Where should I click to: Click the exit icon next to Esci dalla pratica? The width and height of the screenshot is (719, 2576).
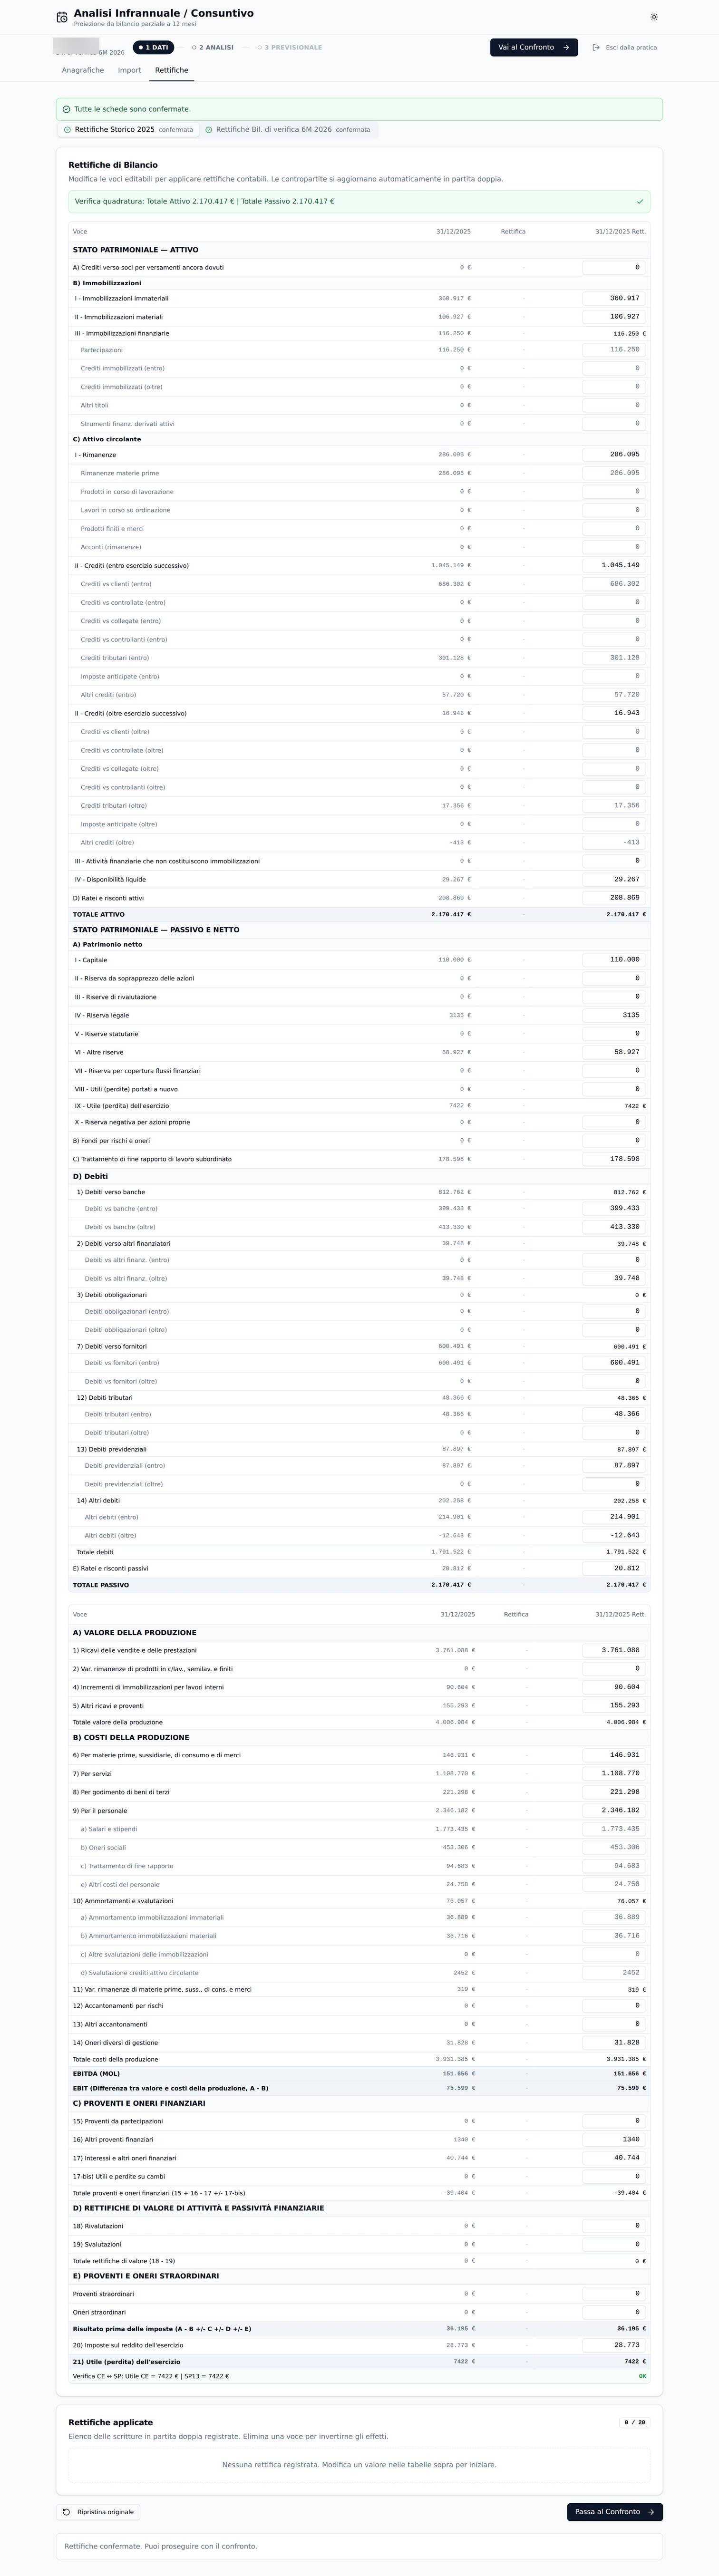596,47
